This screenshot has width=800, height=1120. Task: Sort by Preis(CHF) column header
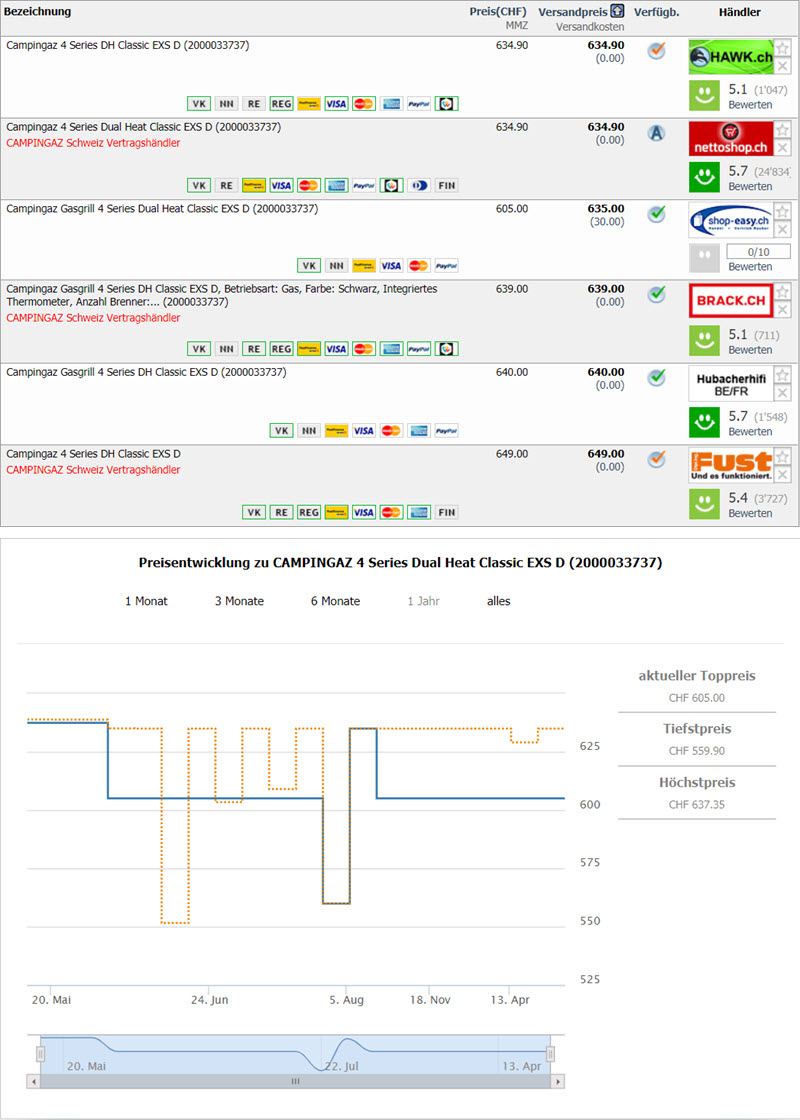tap(498, 11)
